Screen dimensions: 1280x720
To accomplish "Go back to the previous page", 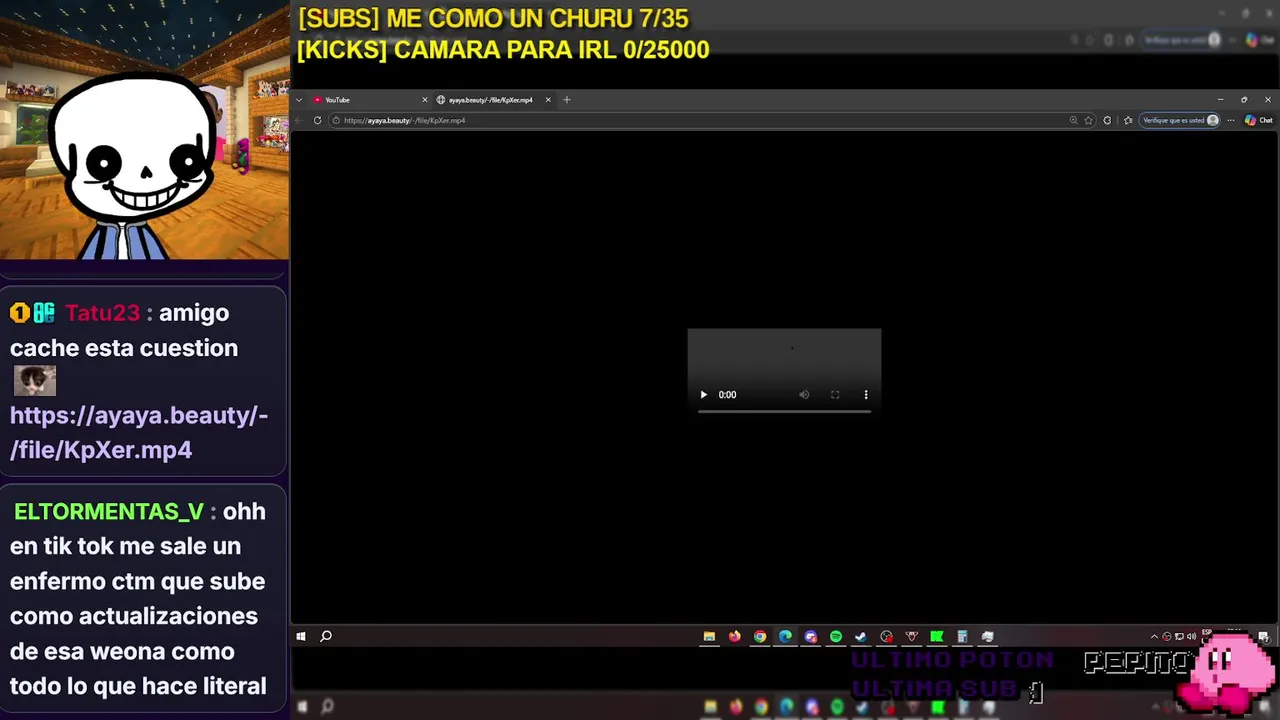I will (298, 120).
